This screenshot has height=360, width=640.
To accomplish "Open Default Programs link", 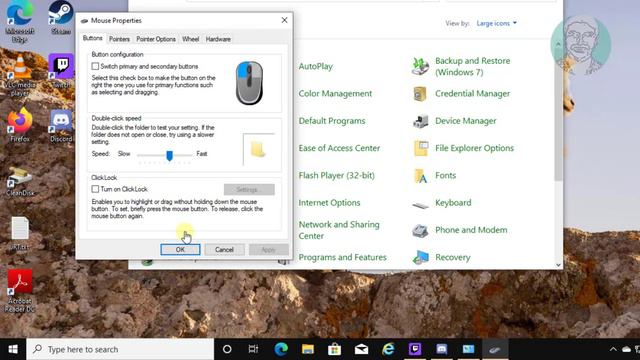I will click(332, 121).
